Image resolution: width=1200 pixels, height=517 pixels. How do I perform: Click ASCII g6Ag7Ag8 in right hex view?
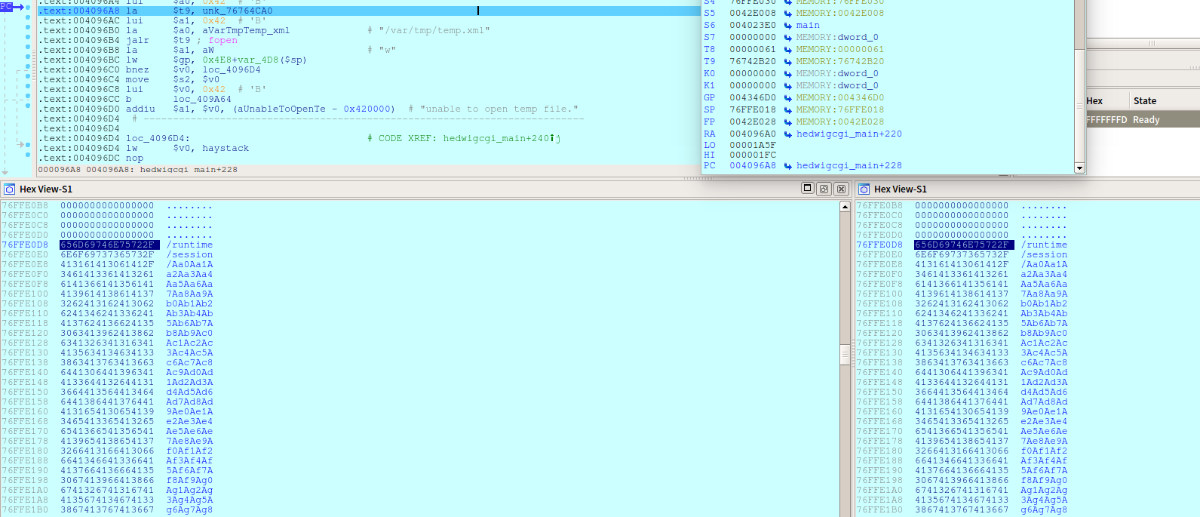[1044, 510]
